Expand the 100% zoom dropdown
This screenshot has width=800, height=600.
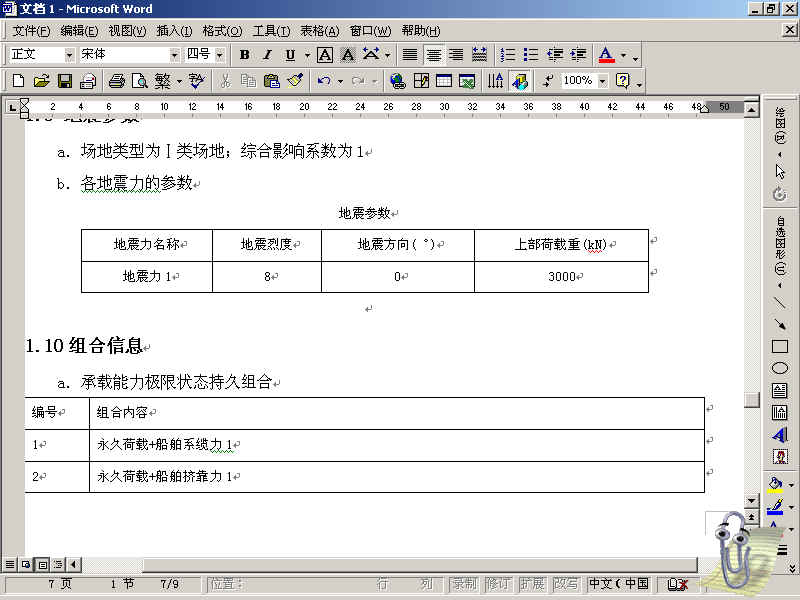(x=602, y=81)
